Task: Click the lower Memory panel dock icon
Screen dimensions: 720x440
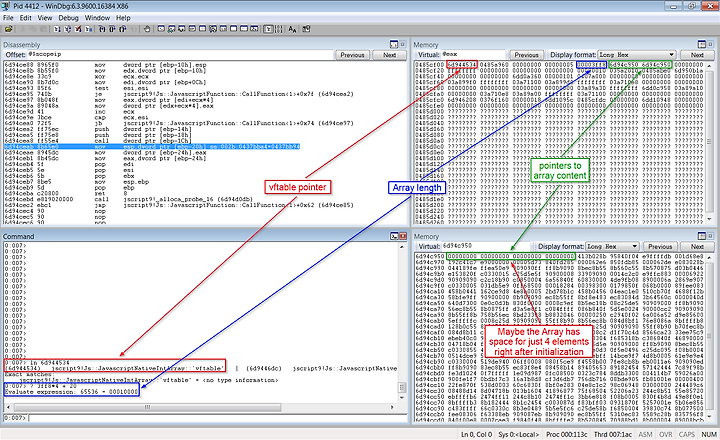Action: click(x=702, y=236)
